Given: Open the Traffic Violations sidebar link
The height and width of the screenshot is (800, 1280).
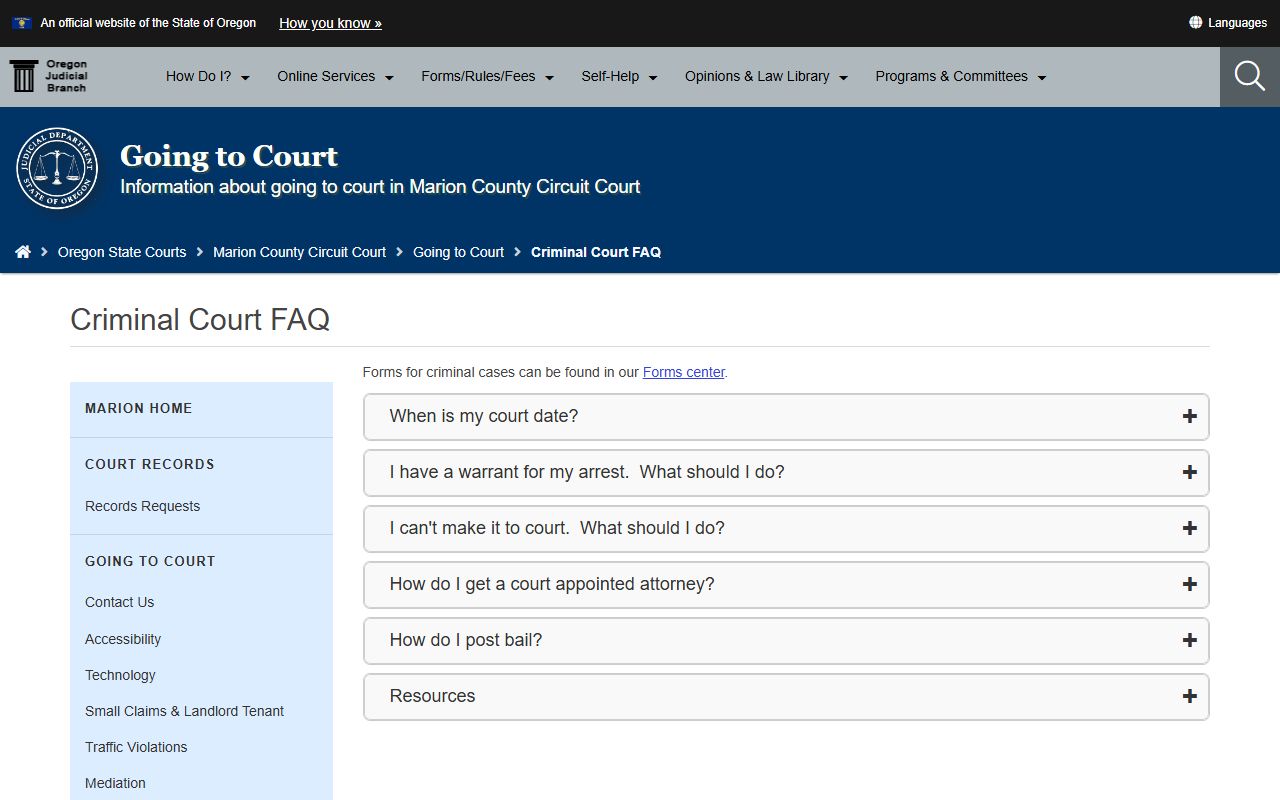Looking at the screenshot, I should 136,747.
